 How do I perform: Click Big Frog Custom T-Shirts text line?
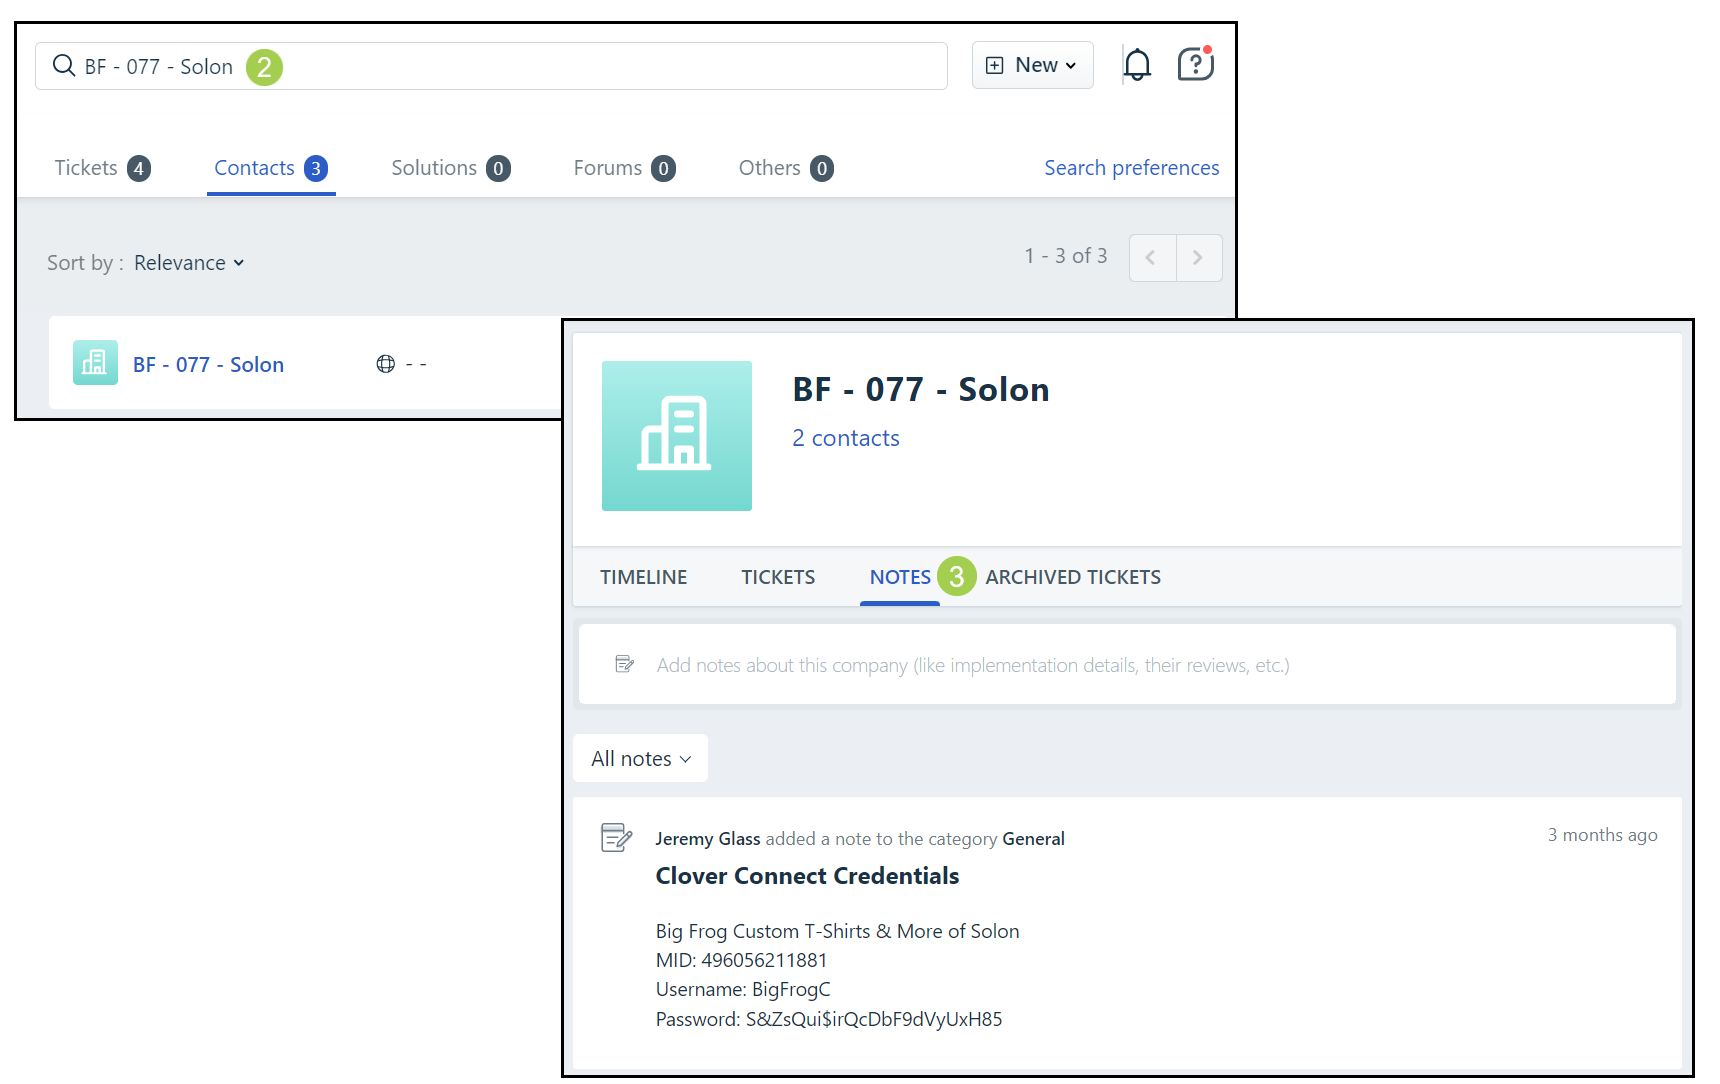838,931
